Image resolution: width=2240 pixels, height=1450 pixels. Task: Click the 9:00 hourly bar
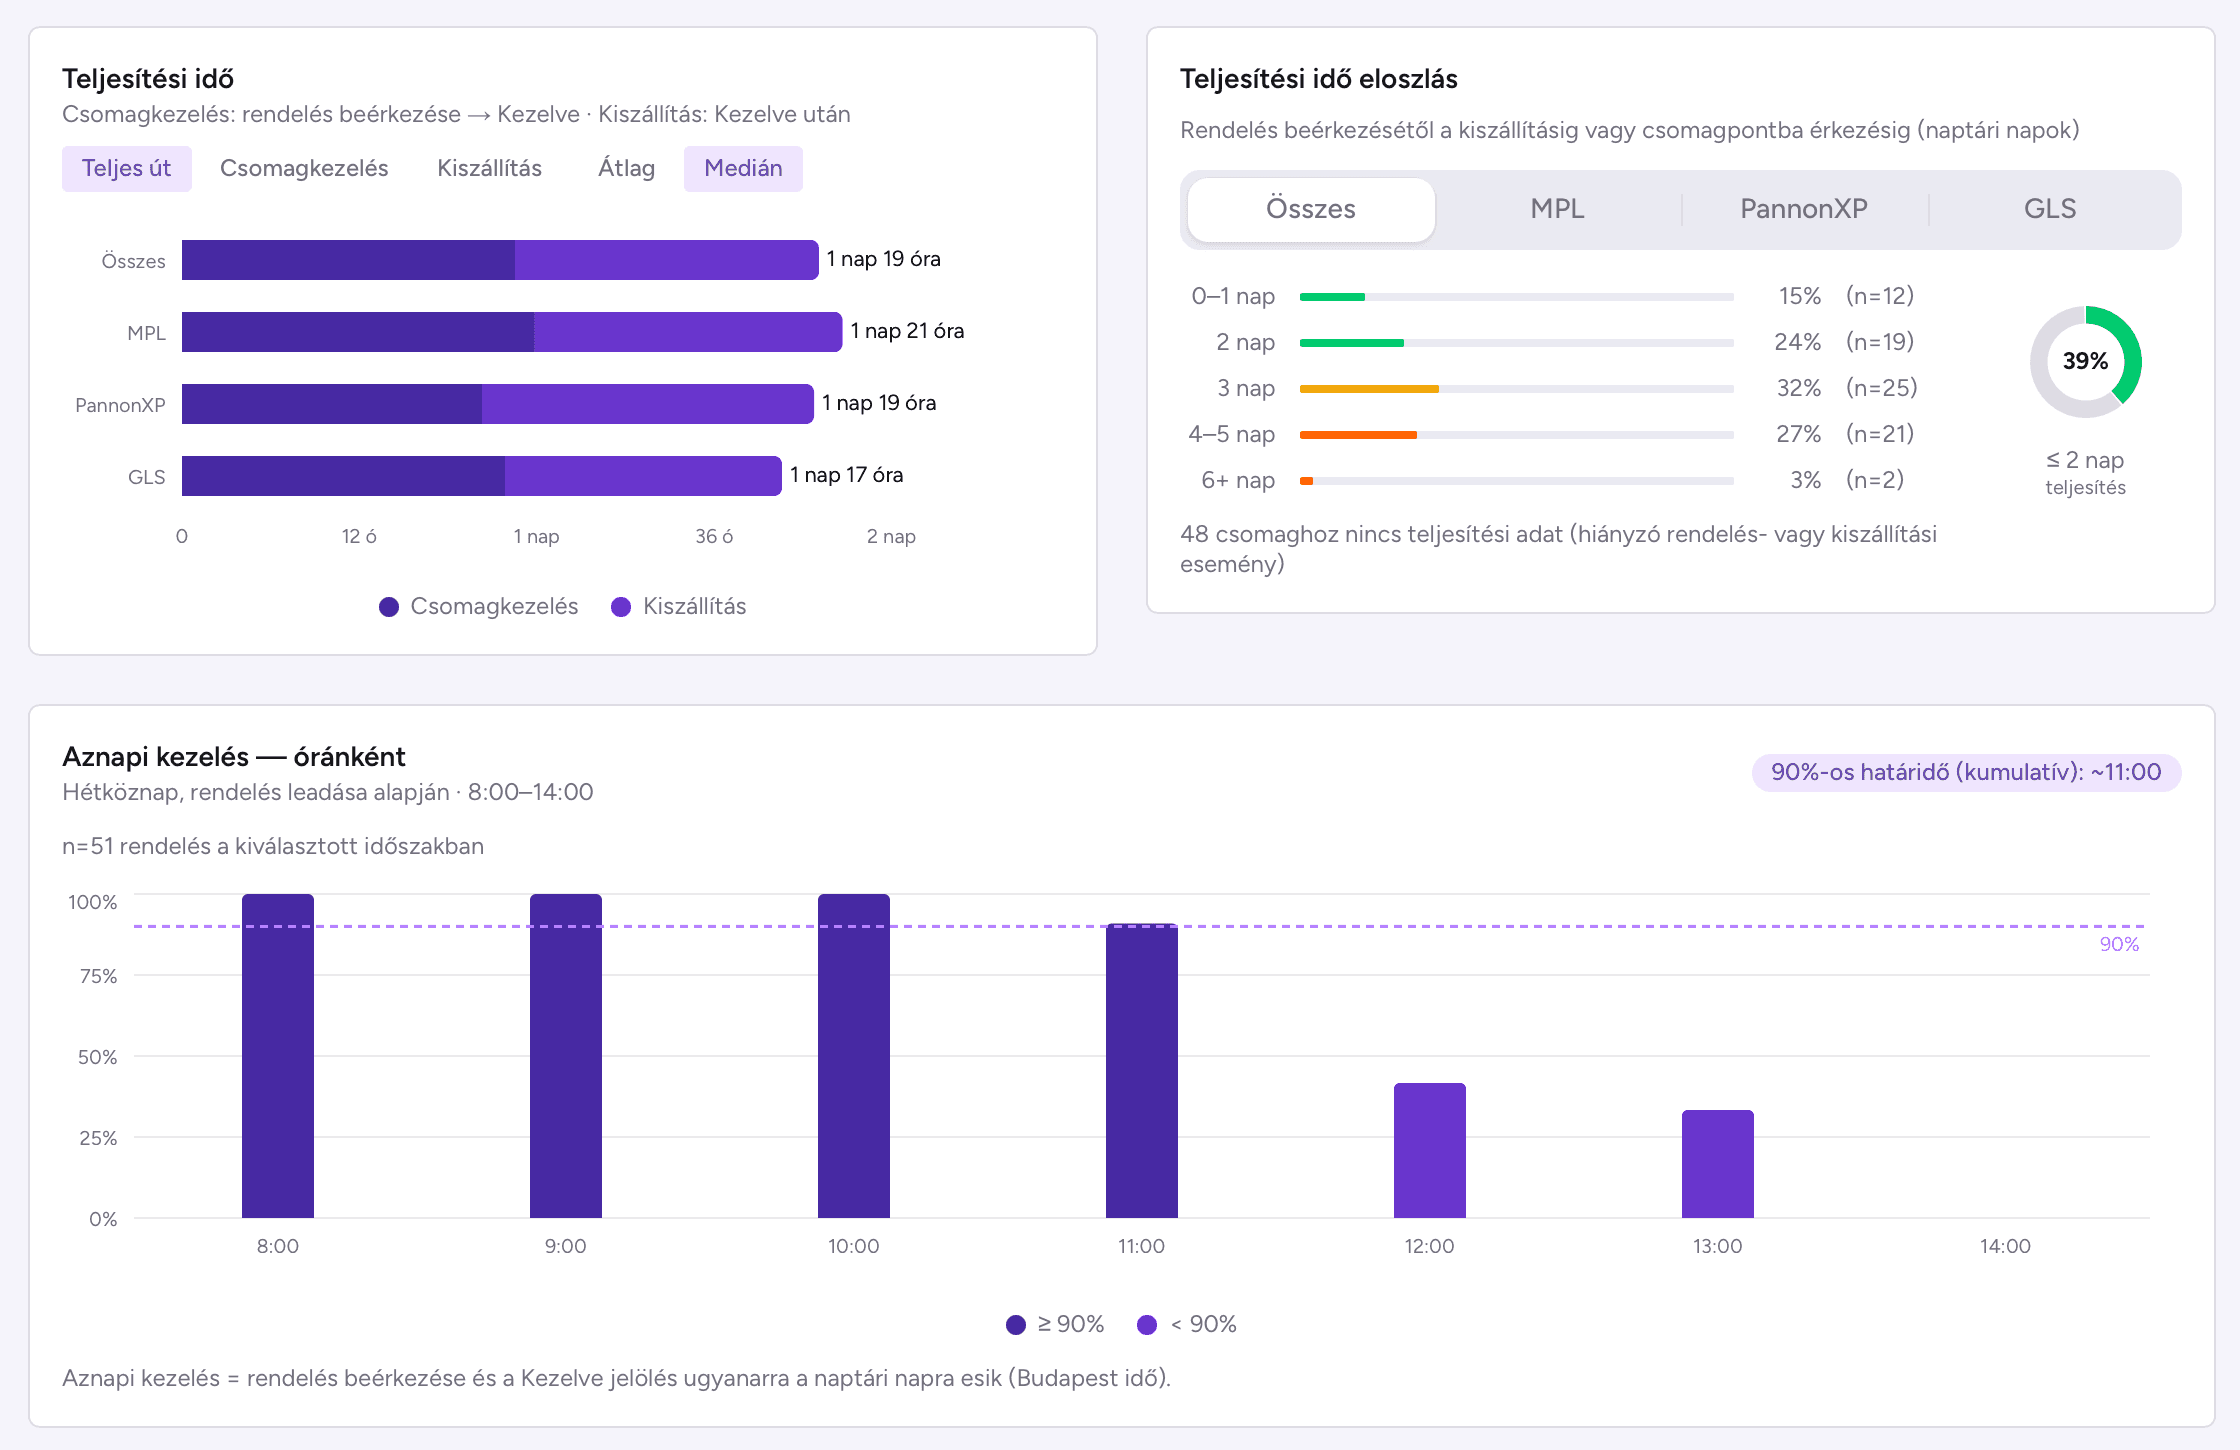pyautogui.click(x=566, y=1056)
